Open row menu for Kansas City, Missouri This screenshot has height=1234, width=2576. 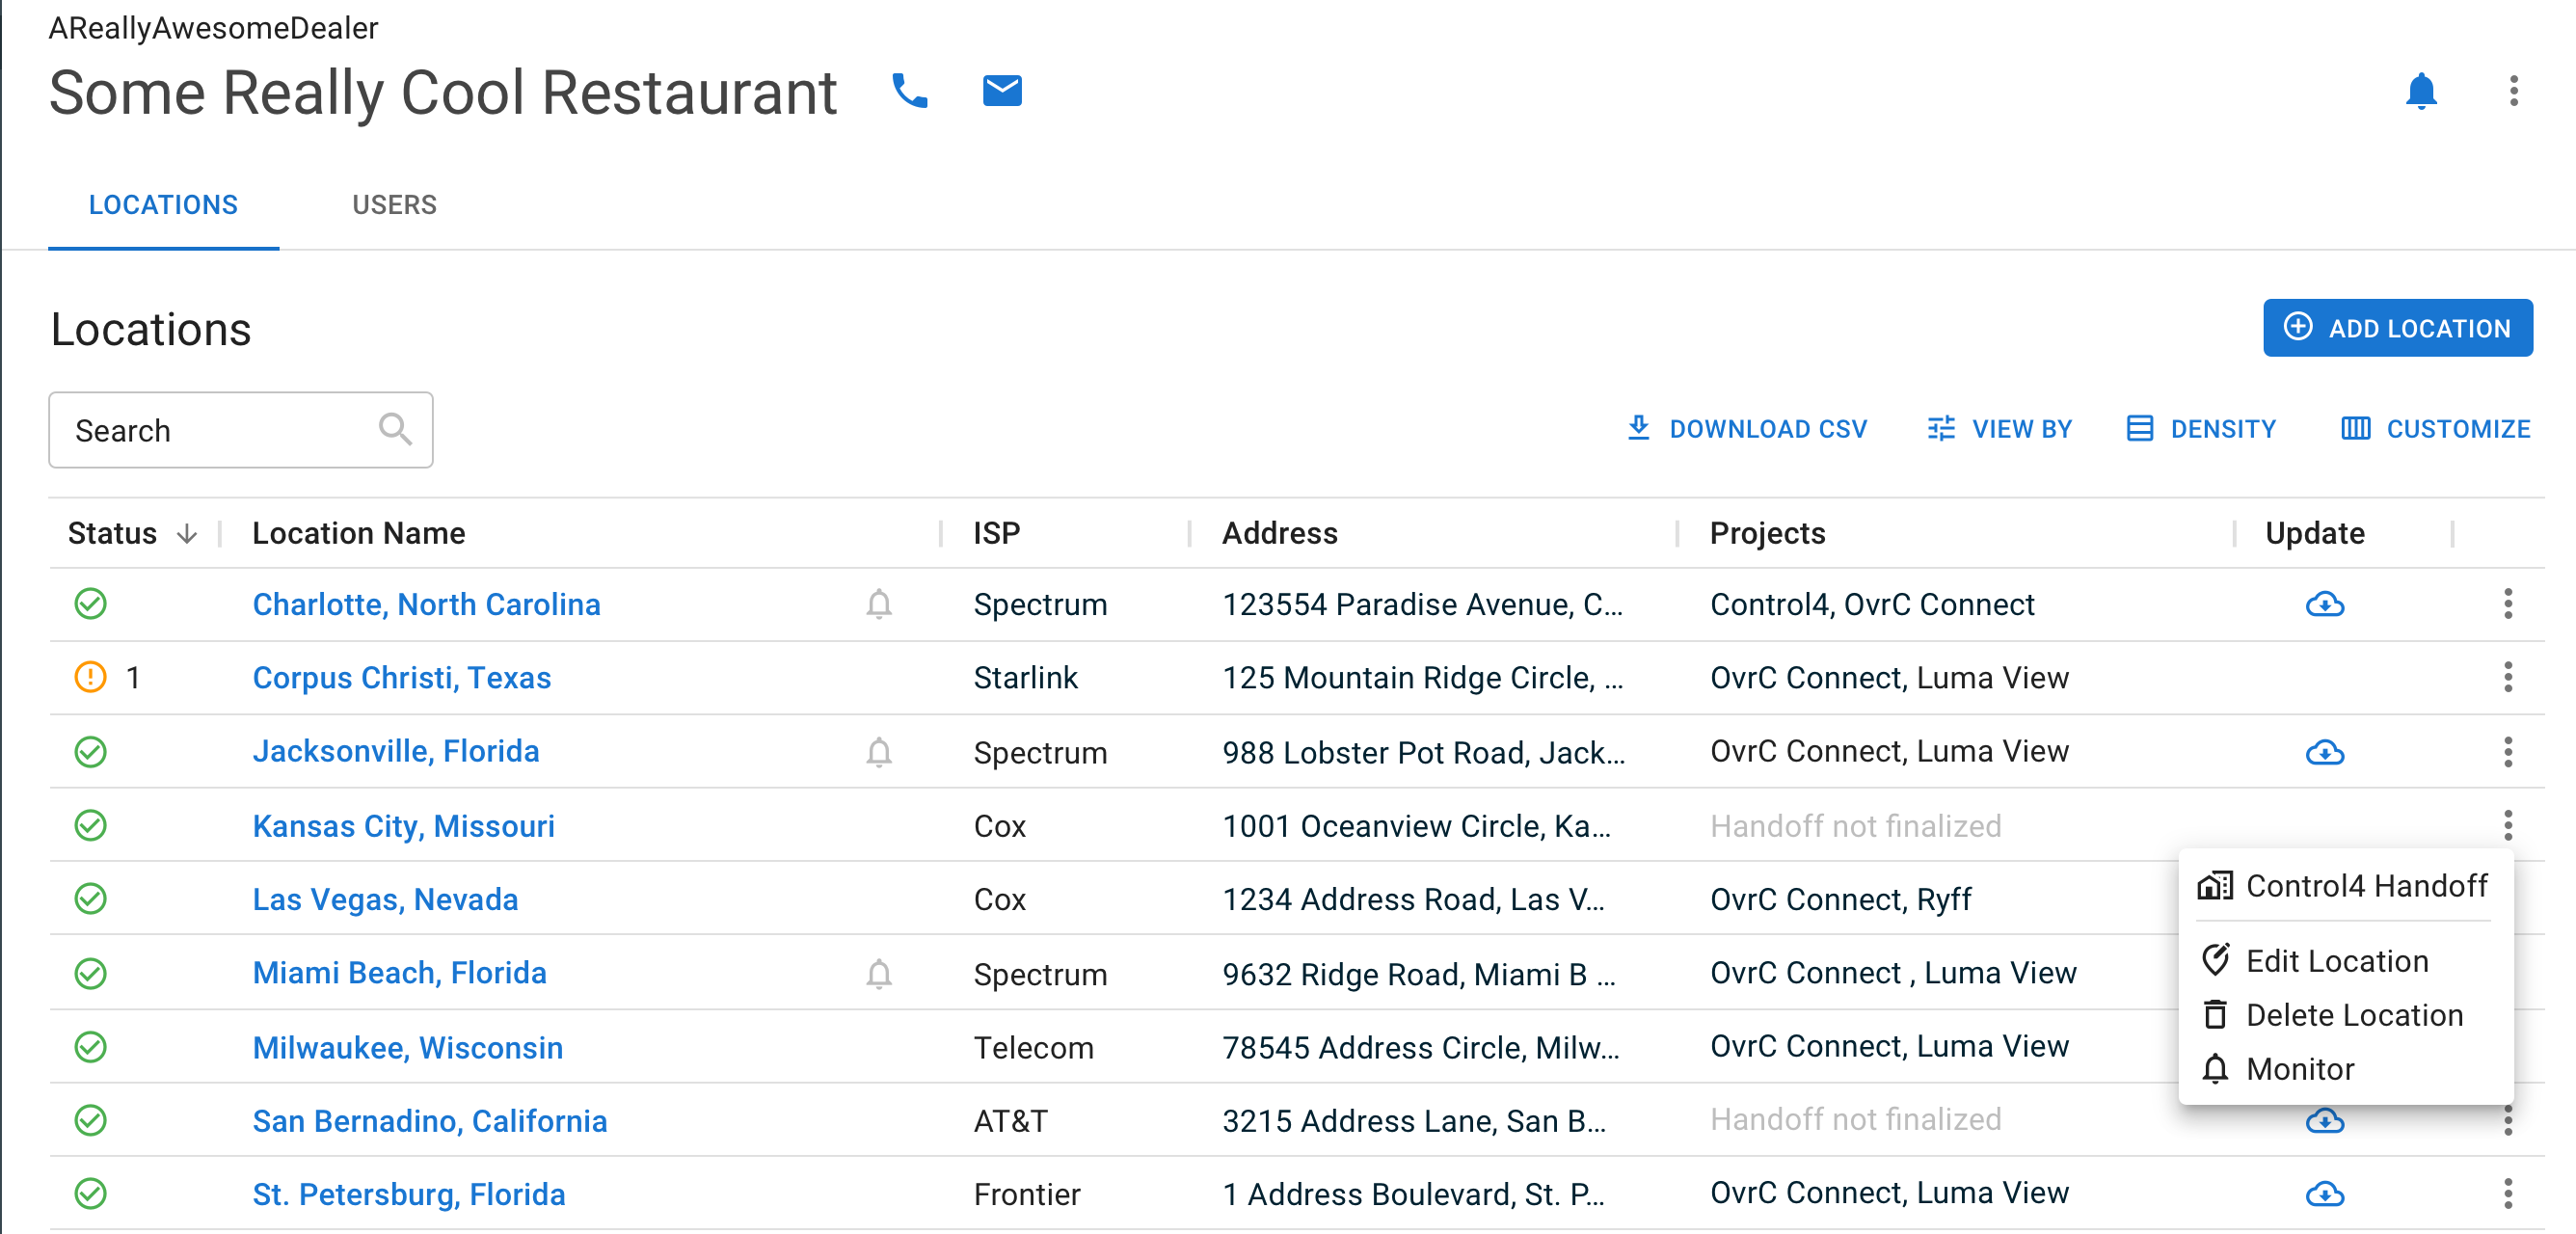tap(2508, 825)
